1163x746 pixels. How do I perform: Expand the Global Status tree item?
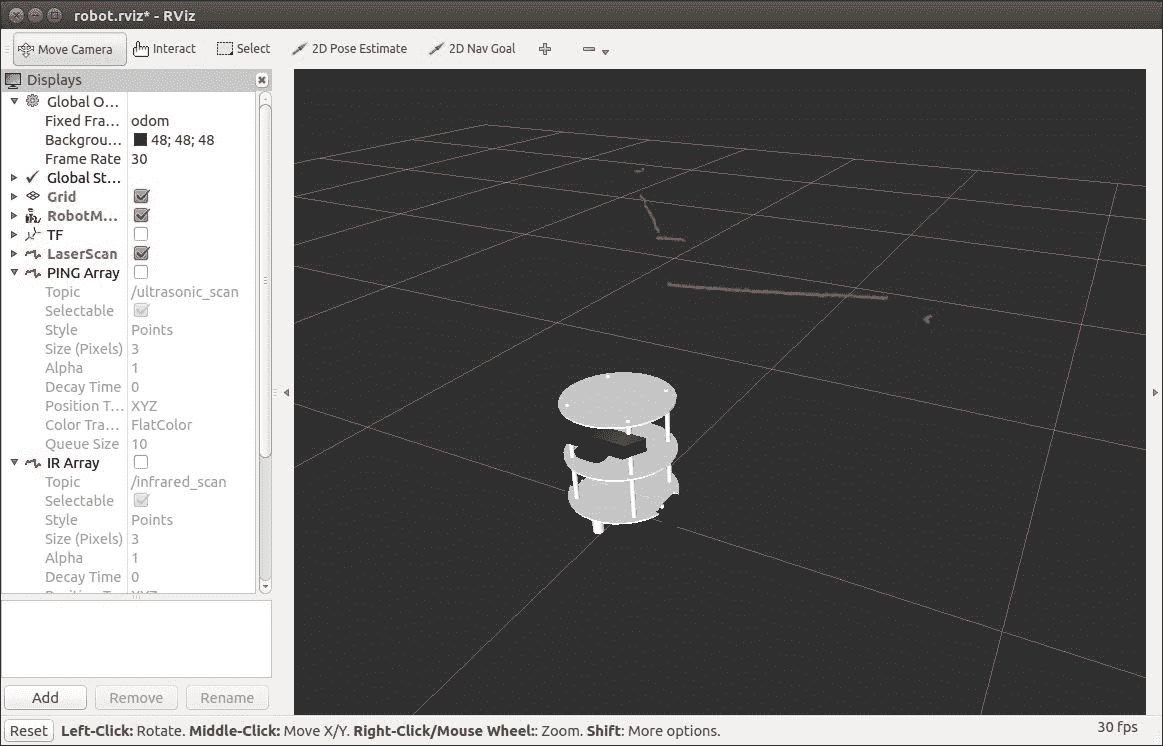(x=14, y=178)
